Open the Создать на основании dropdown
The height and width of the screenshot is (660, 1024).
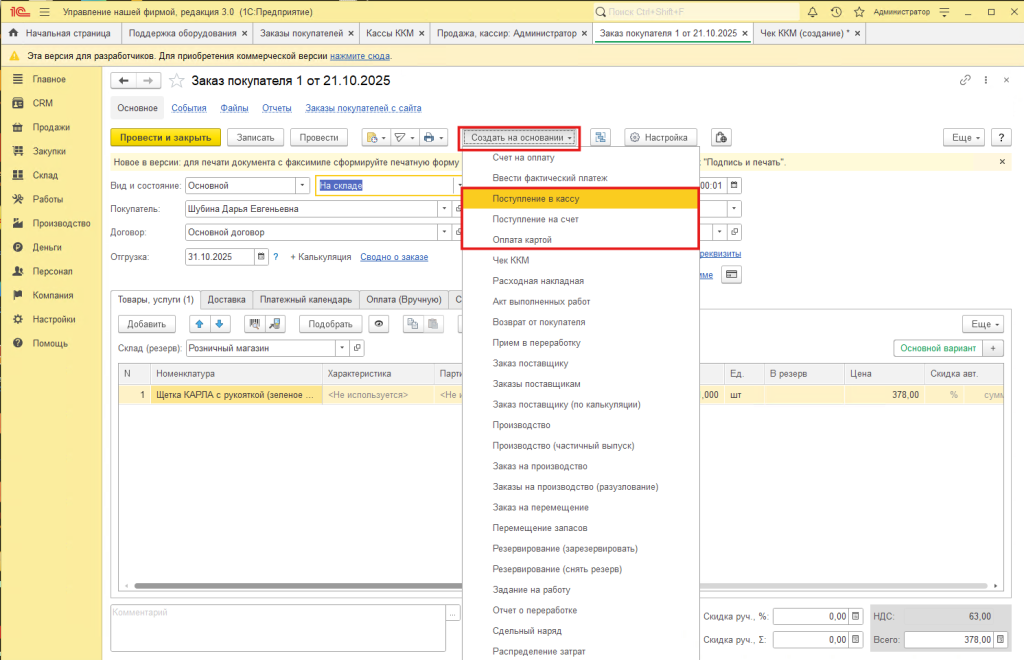click(x=519, y=137)
